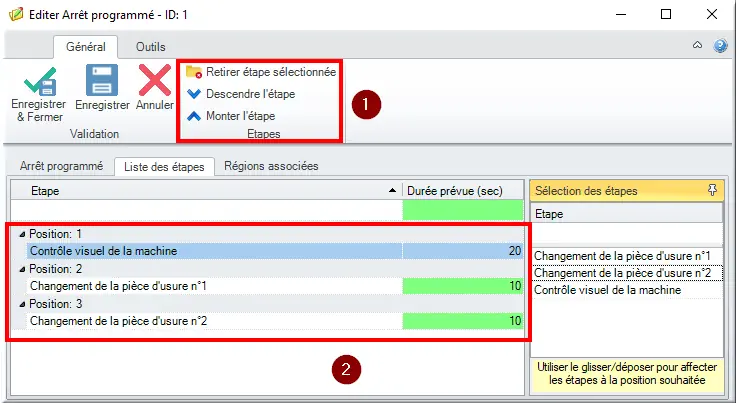This screenshot has height=403, width=736.
Task: Select row Changement de la pièce d'usure n°1 in the positions list
Action: click(x=214, y=286)
